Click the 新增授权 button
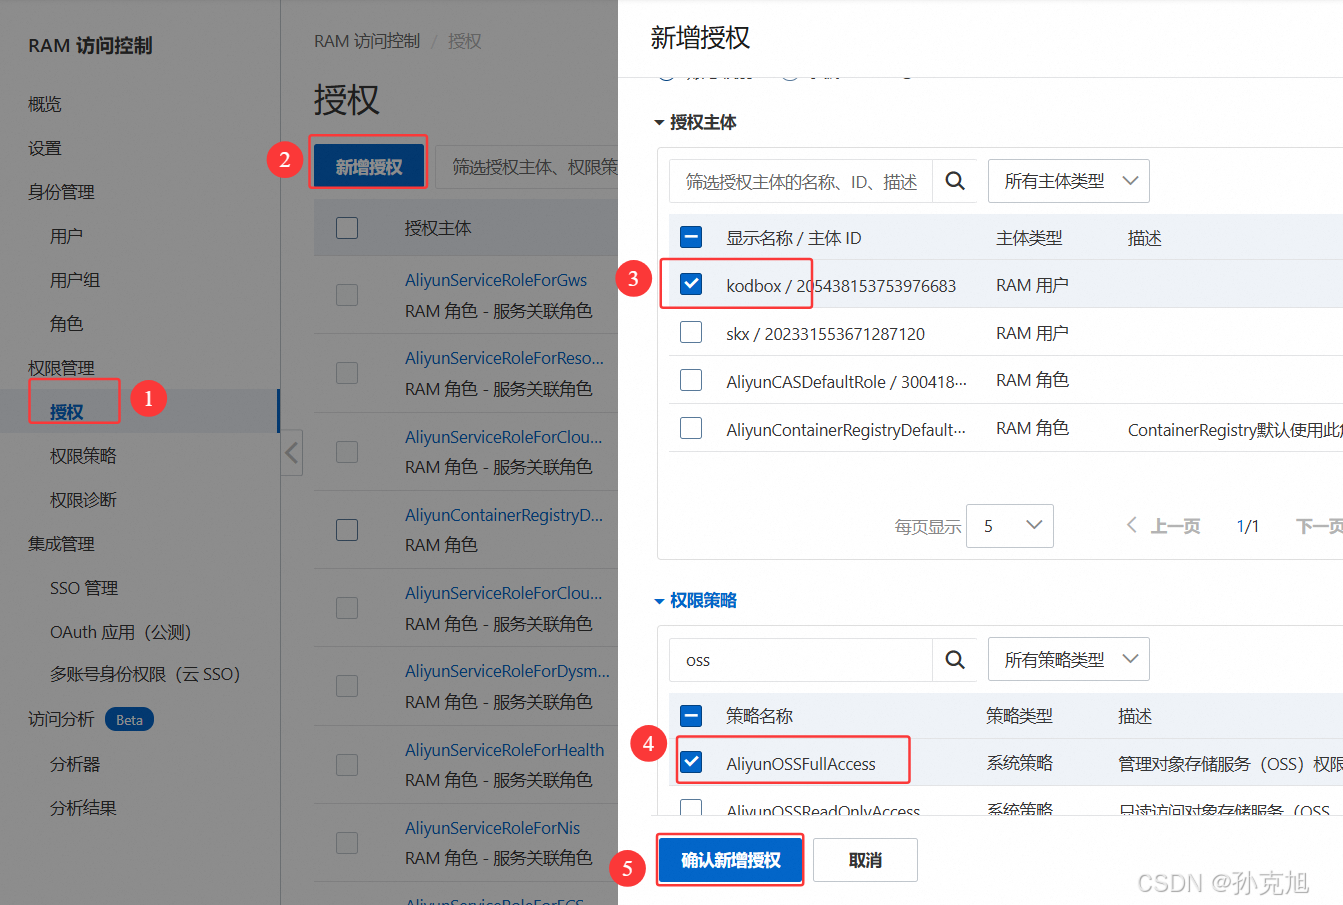 pyautogui.click(x=369, y=166)
